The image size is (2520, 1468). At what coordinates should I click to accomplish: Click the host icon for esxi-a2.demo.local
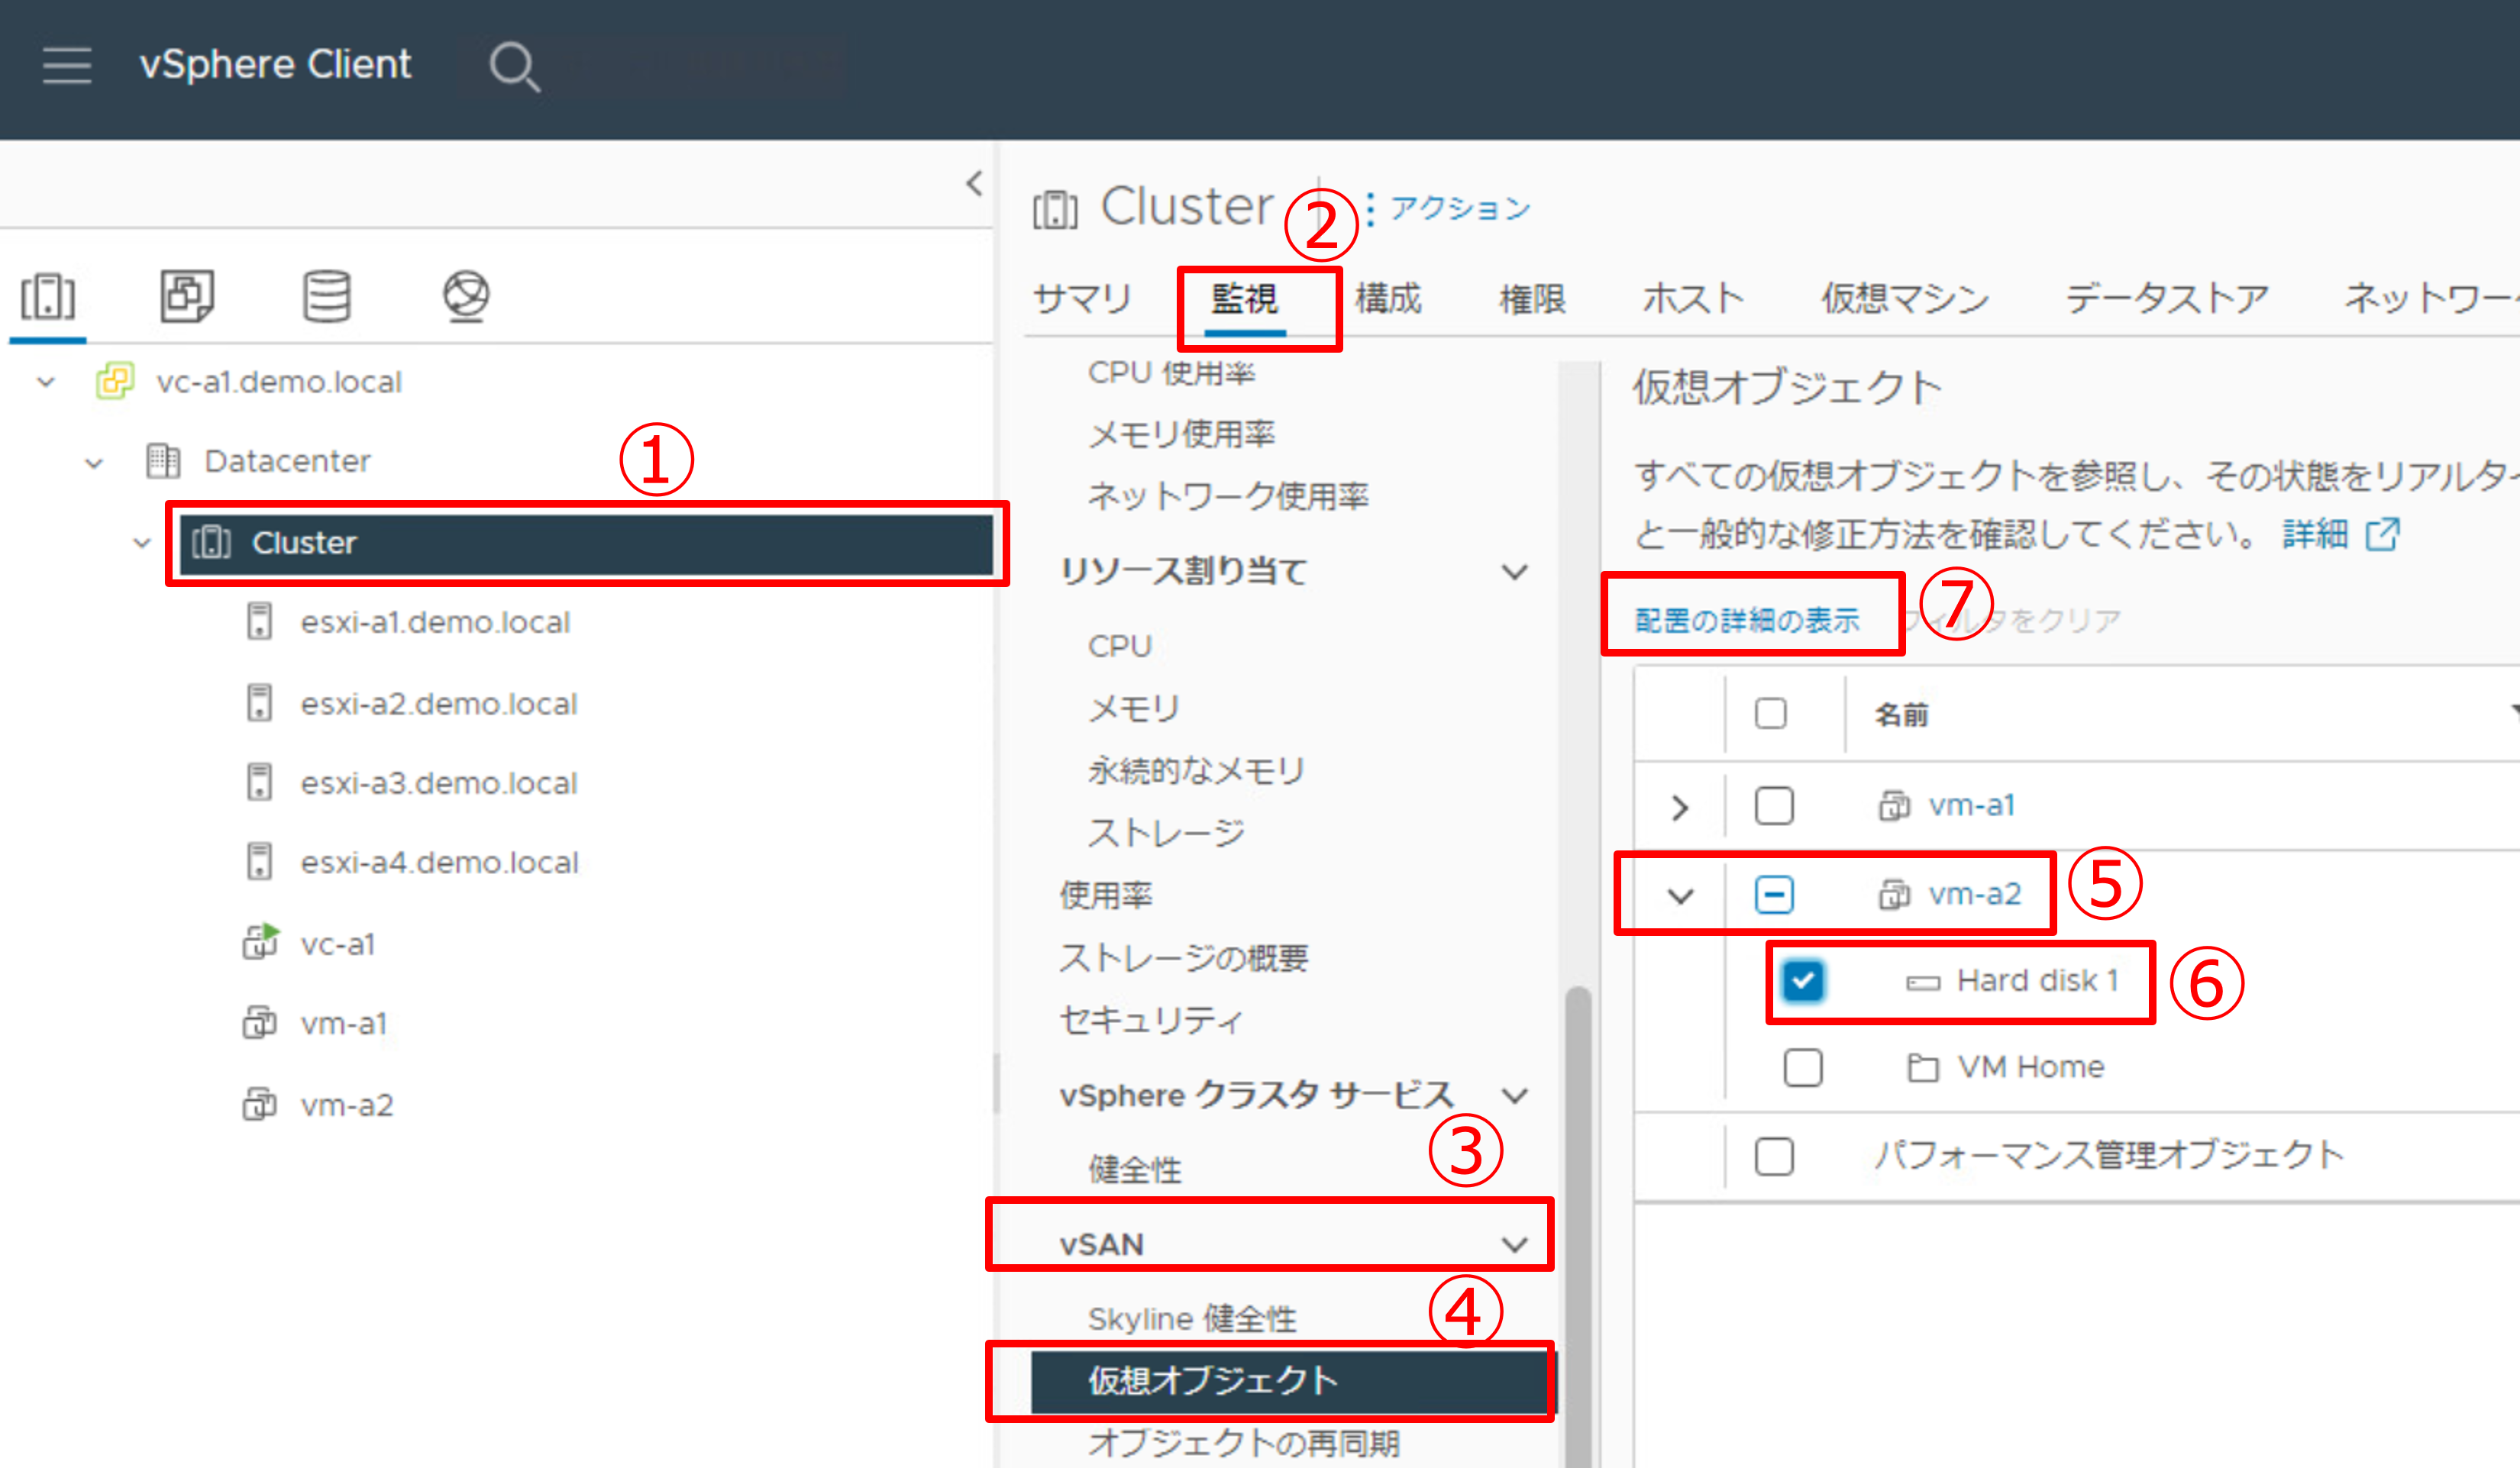pyautogui.click(x=259, y=702)
